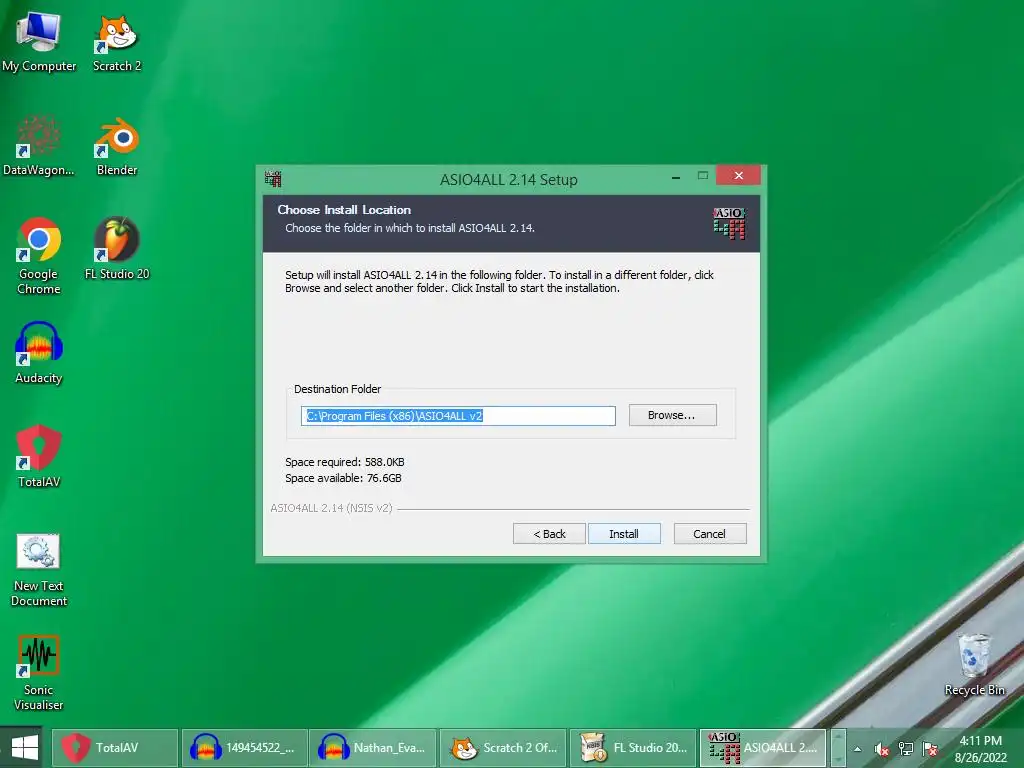Launch Blender desktop shortcut
Screen dimensions: 1024x768
point(117,146)
